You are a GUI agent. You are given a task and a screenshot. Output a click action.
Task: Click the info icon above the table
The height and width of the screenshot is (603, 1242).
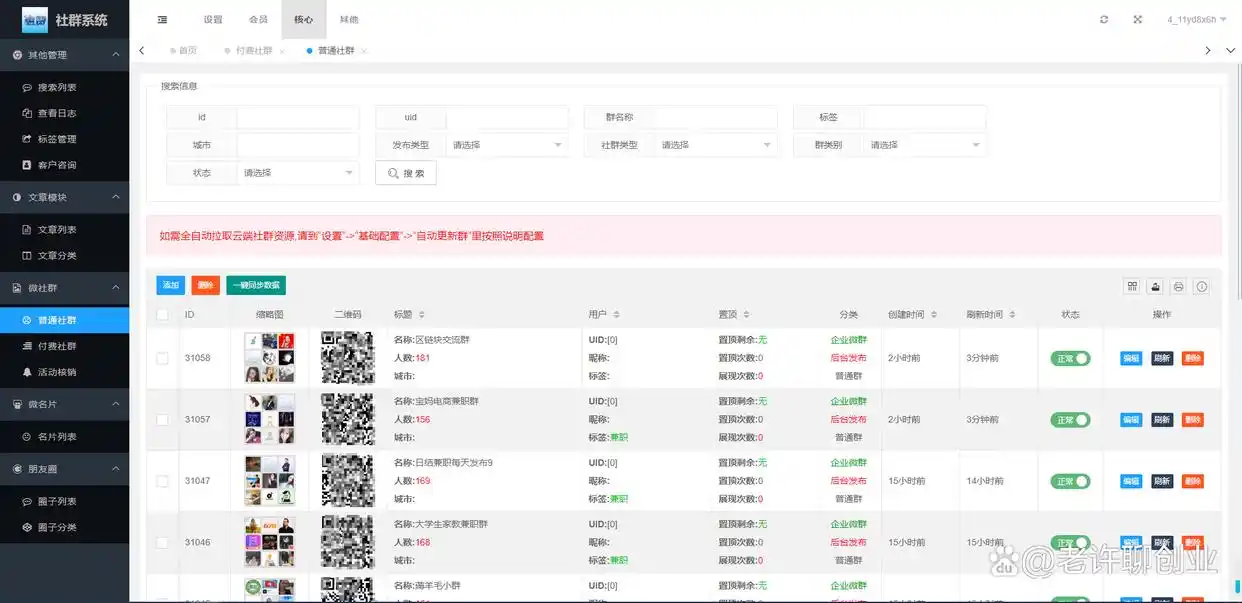click(1202, 286)
